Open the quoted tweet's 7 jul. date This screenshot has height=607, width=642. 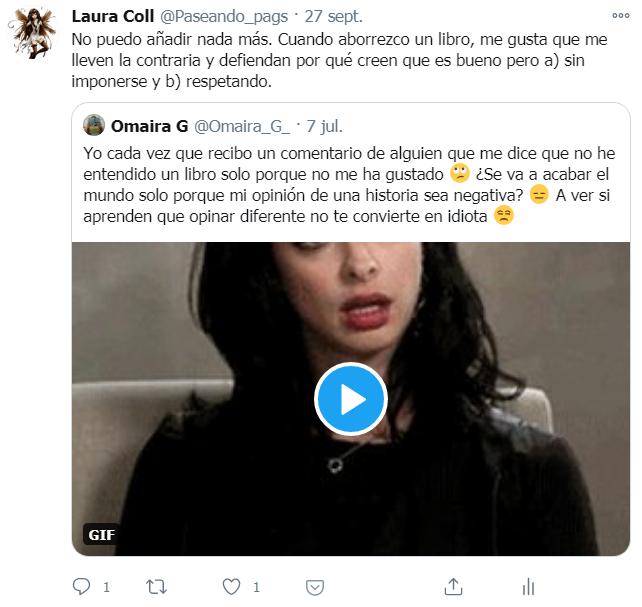point(324,126)
